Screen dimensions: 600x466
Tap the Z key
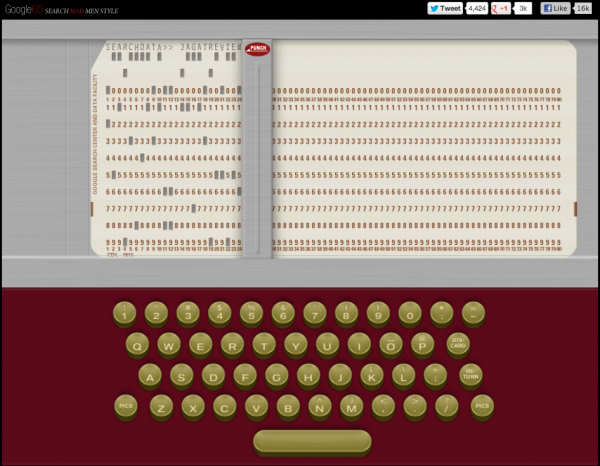161,407
